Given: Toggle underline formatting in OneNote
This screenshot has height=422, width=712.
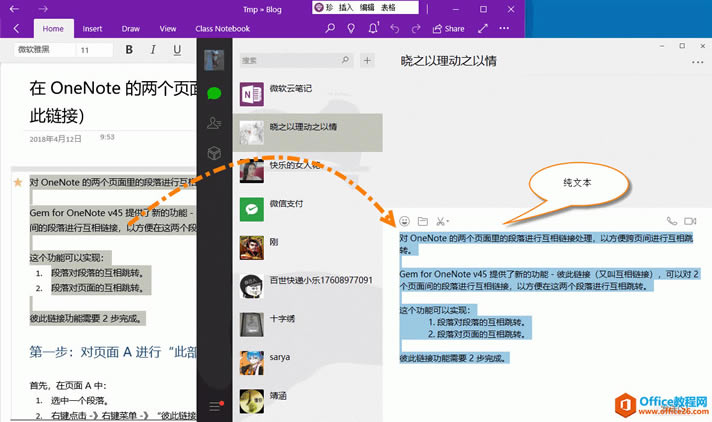Looking at the screenshot, I should (177, 50).
